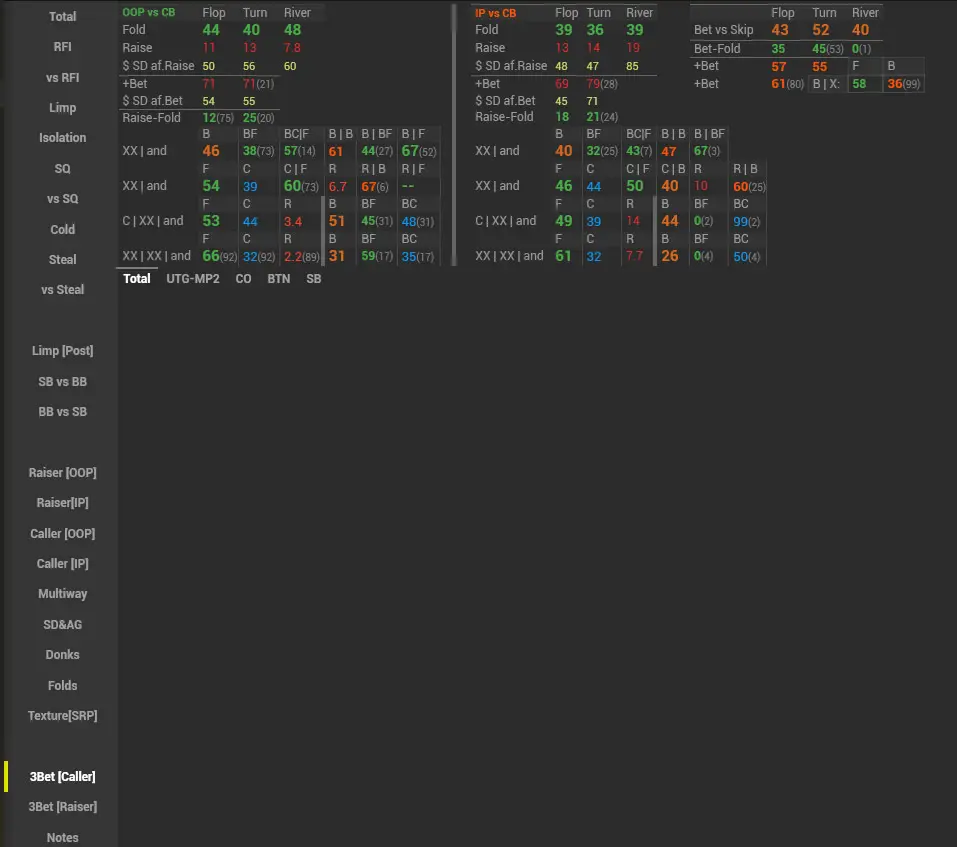Filter by UTG-MP2 position tab
The height and width of the screenshot is (847, 957).
(192, 279)
